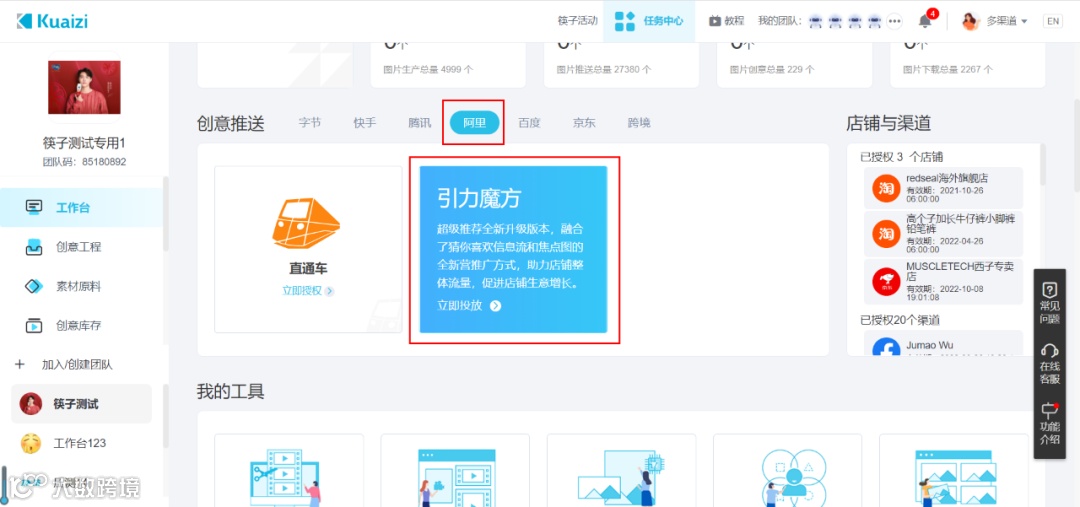Switch language with EN button
Image resolution: width=1080 pixels, height=507 pixels.
pyautogui.click(x=1052, y=21)
